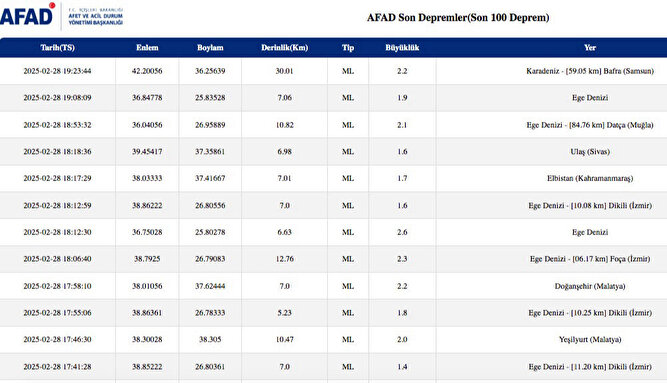The height and width of the screenshot is (383, 667).
Task: Select date cell 2025-02-28 18:17:29
Action: click(57, 178)
